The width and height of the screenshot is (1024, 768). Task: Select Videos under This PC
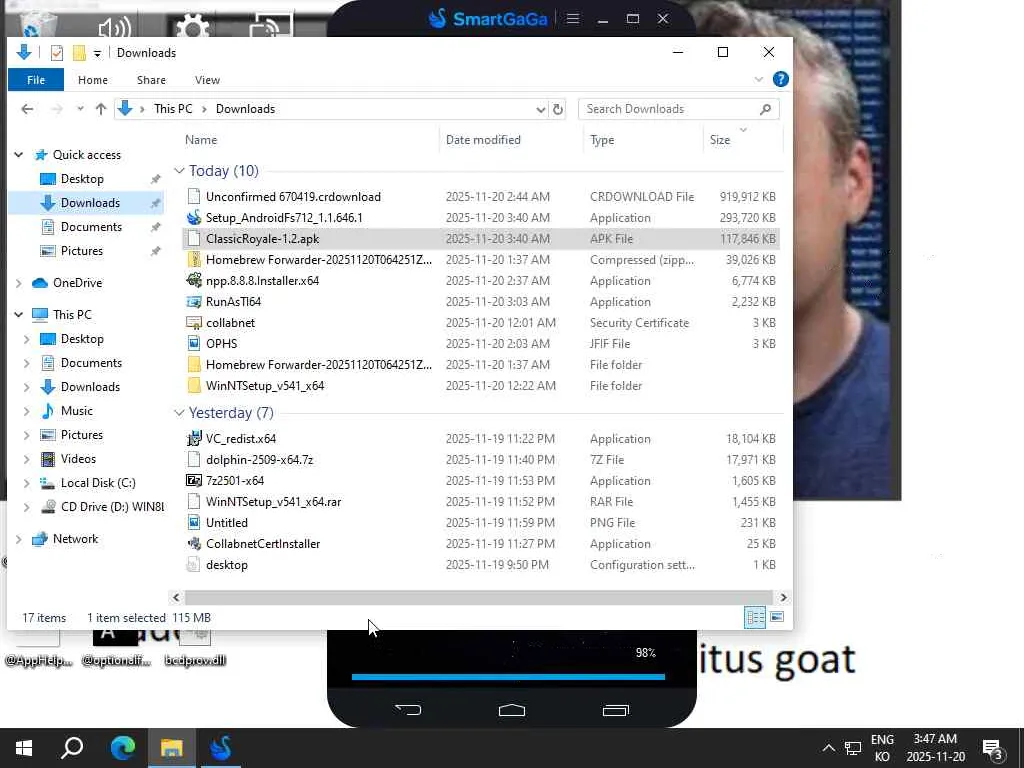78,459
